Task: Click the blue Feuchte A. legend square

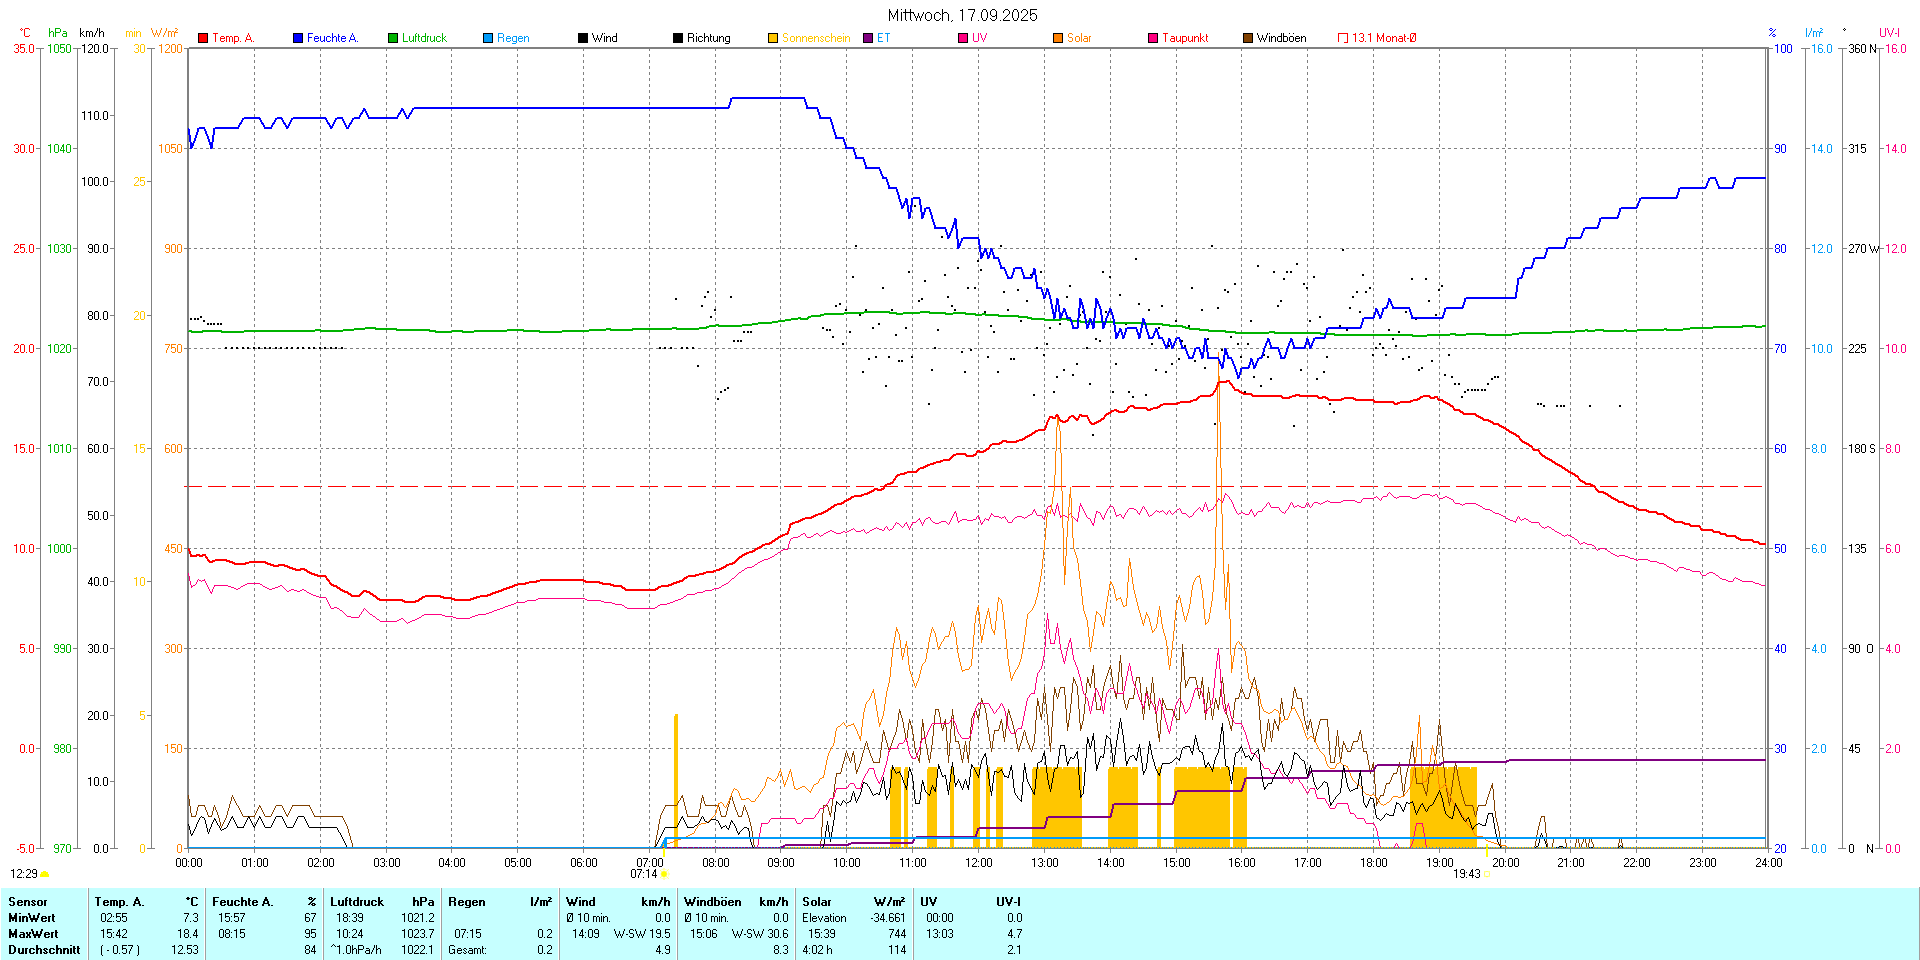Action: (298, 38)
